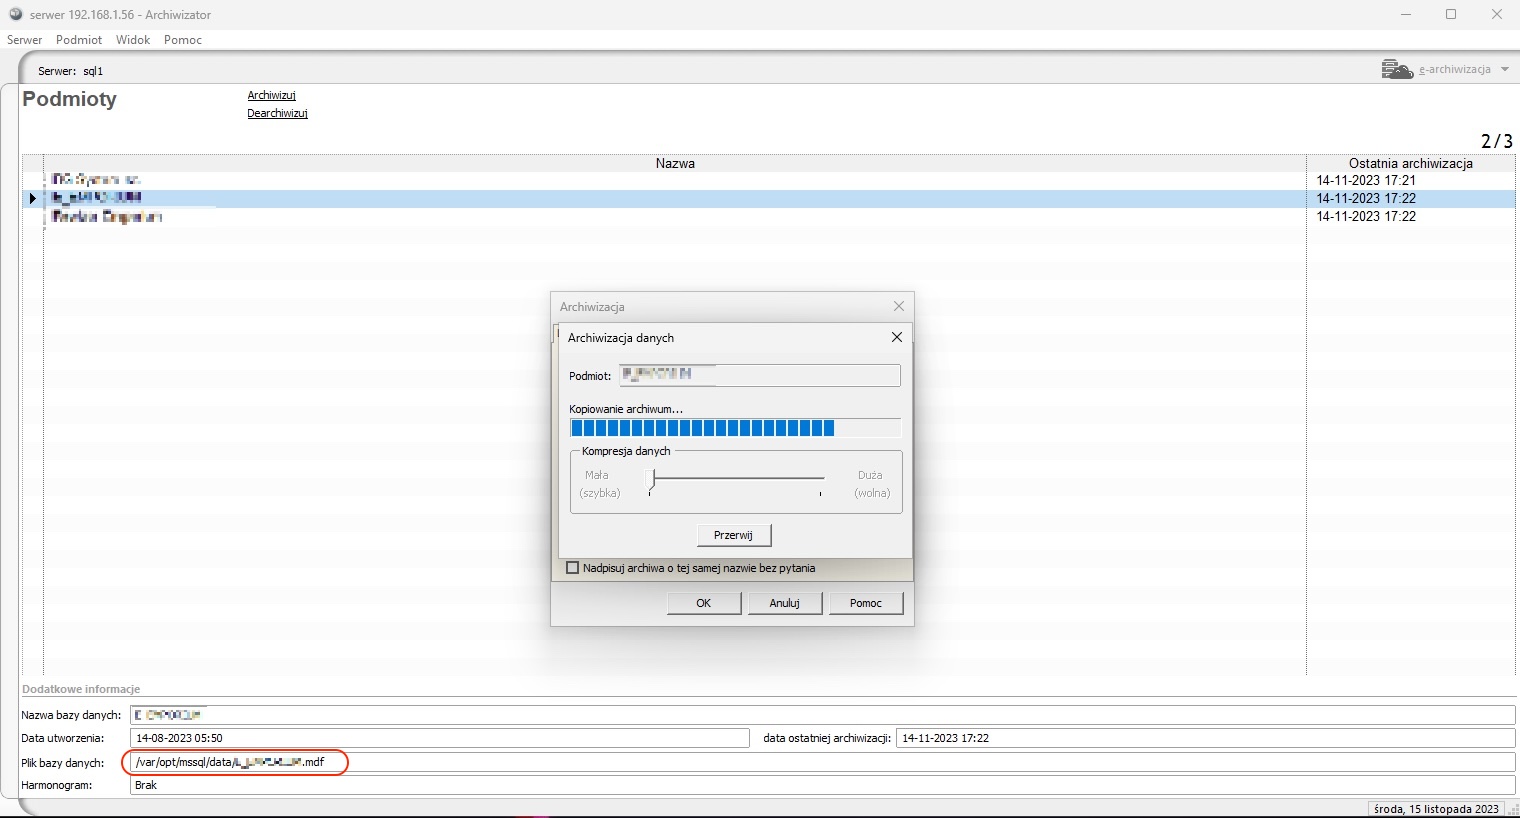Expand the e-archiwizacja dropdown arrow
This screenshot has width=1520, height=818.
pos(1505,70)
